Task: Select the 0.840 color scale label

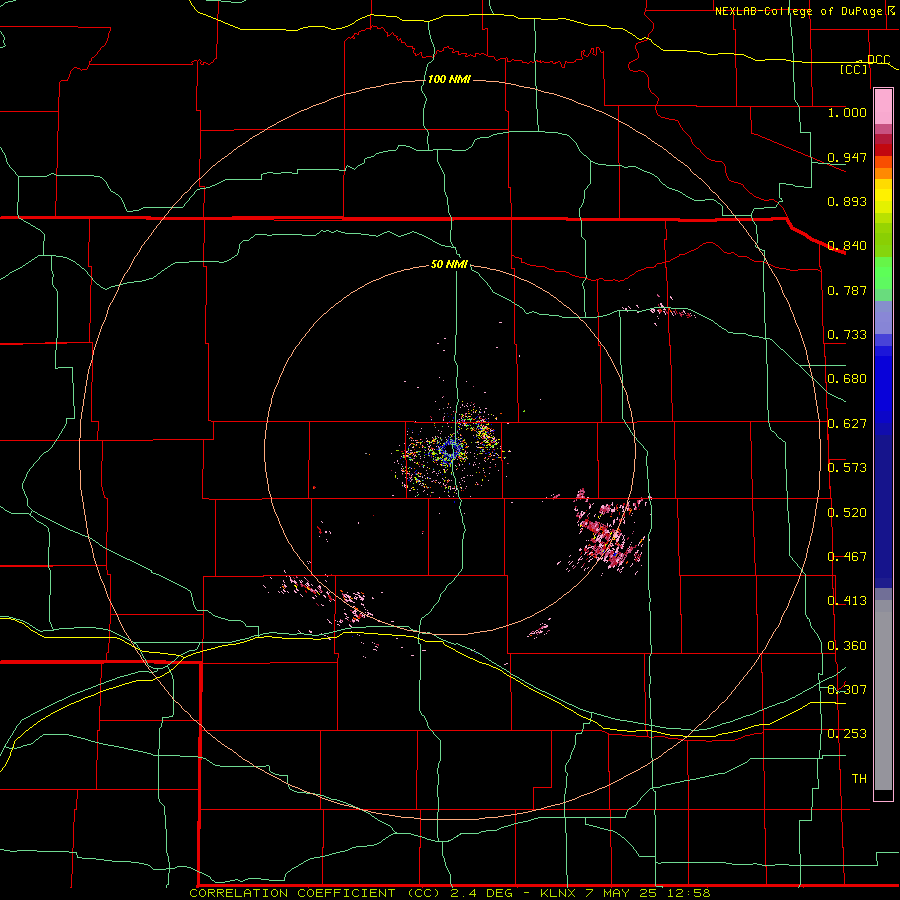Action: coord(847,246)
